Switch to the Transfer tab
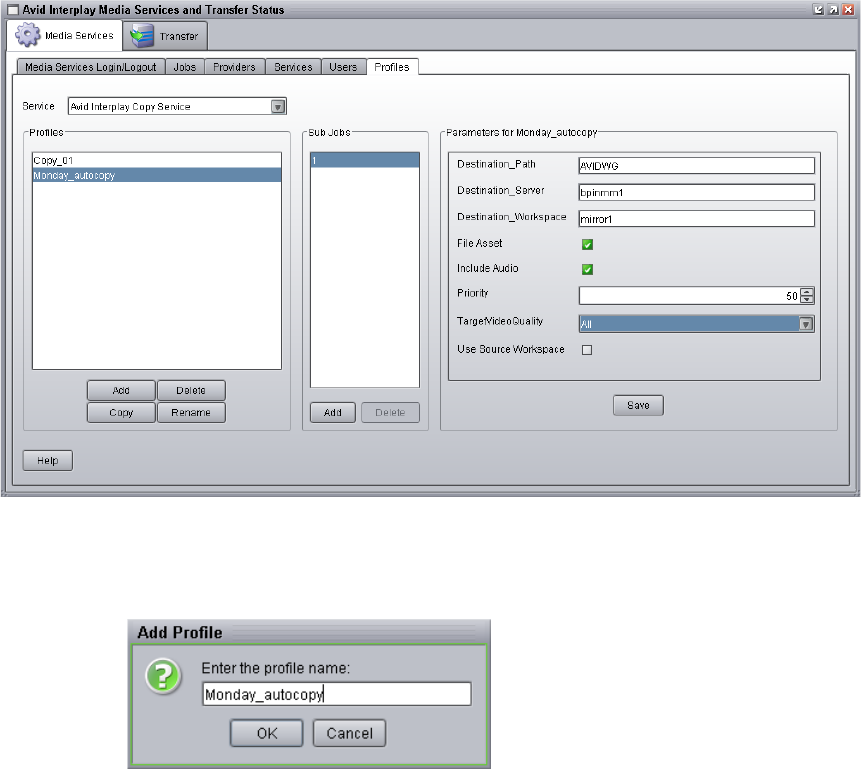The width and height of the screenshot is (861, 769). click(x=165, y=36)
